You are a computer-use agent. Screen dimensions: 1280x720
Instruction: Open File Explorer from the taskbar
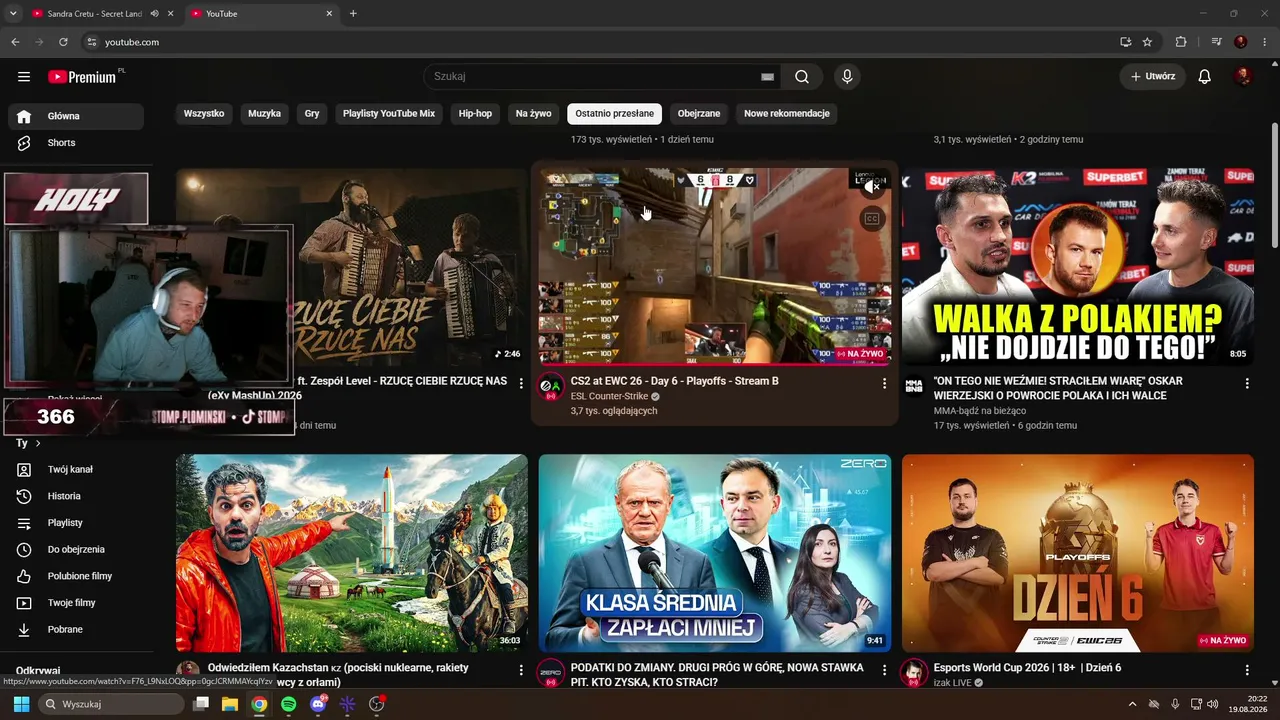229,704
